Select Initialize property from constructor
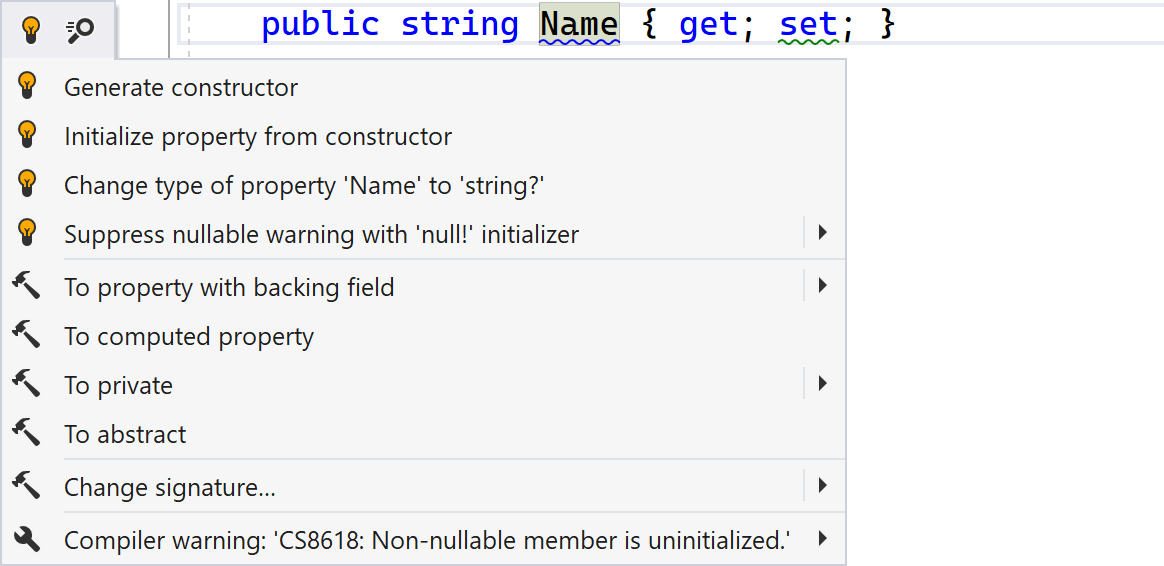 [258, 137]
